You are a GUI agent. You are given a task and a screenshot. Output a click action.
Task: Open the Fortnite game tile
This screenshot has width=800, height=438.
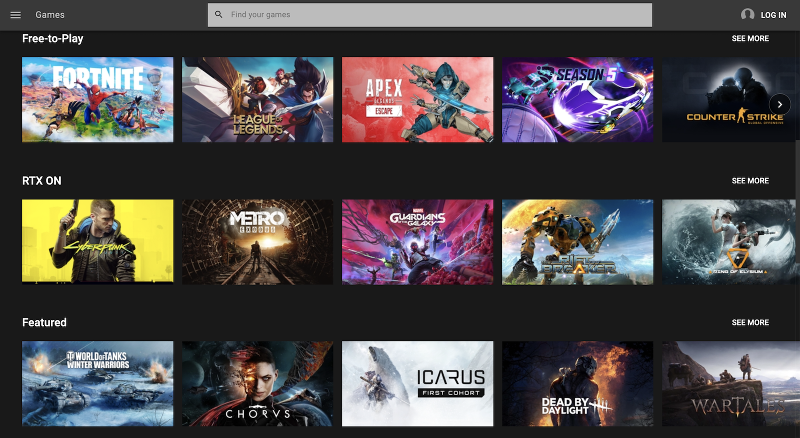[x=97, y=100]
